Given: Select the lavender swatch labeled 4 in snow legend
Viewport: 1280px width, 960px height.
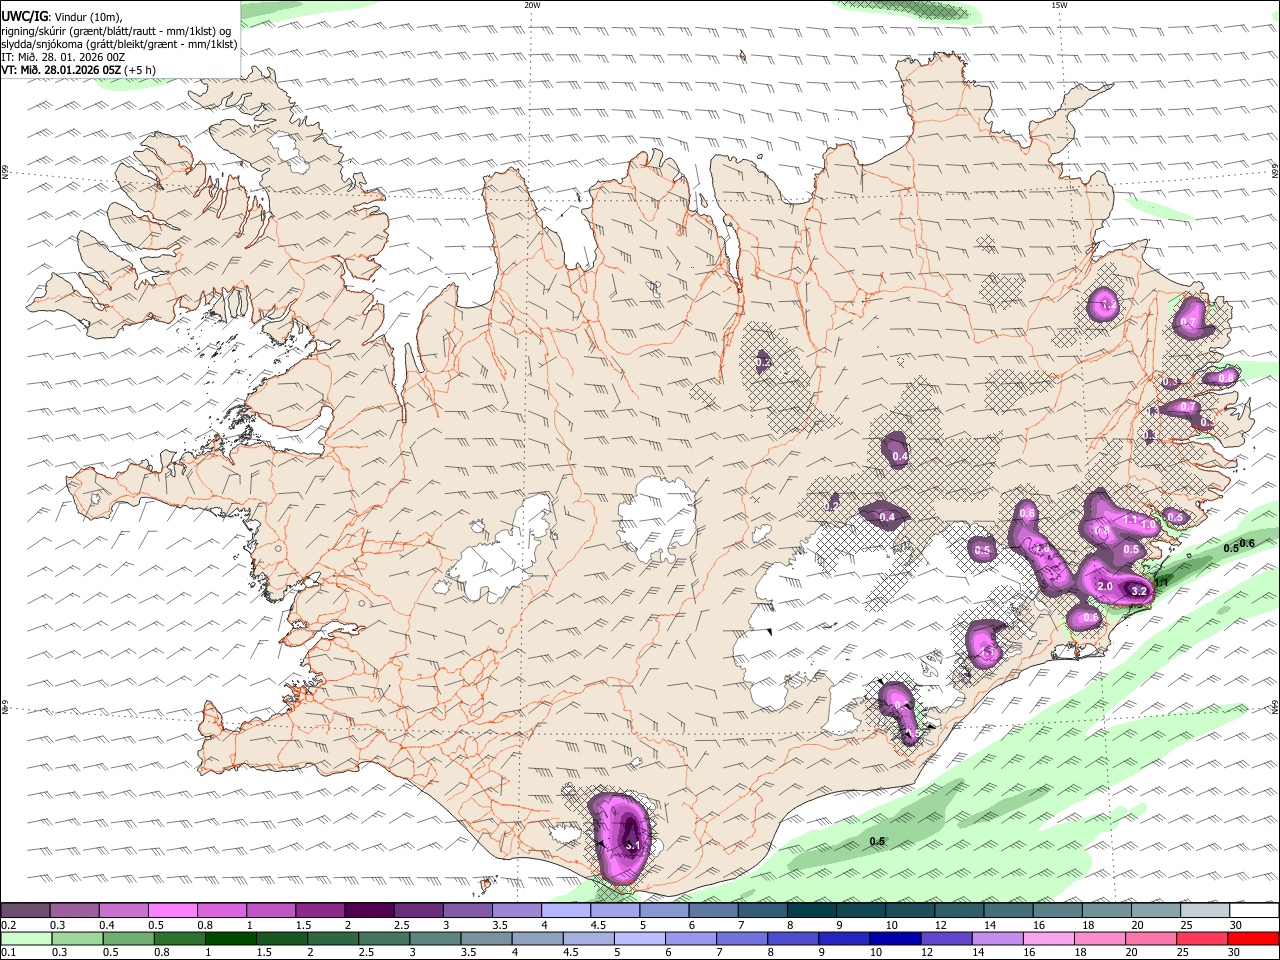Looking at the screenshot, I should click(x=566, y=911).
